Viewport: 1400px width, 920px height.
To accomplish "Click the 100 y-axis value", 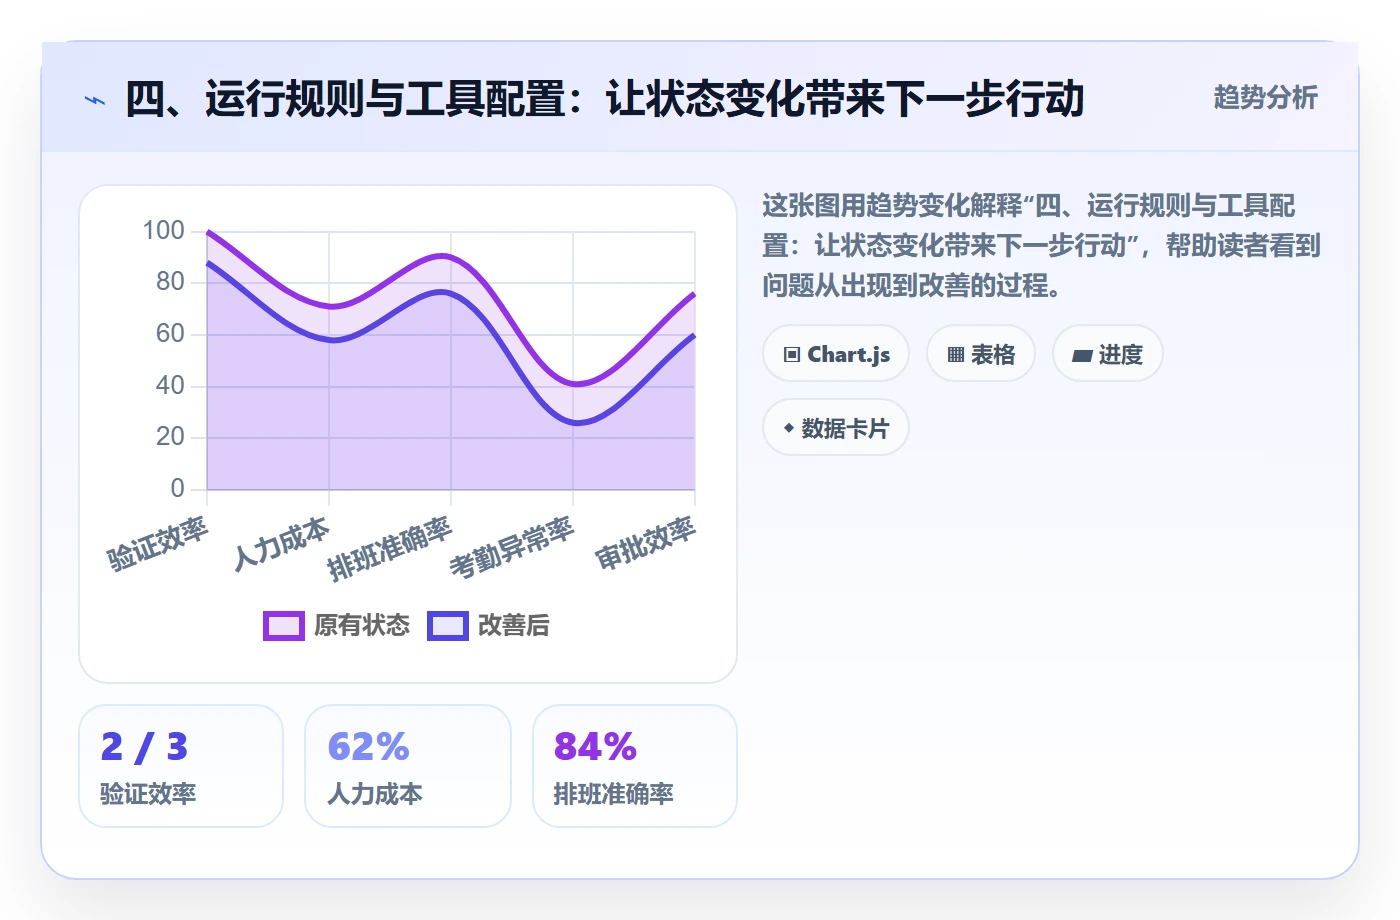I will (163, 231).
